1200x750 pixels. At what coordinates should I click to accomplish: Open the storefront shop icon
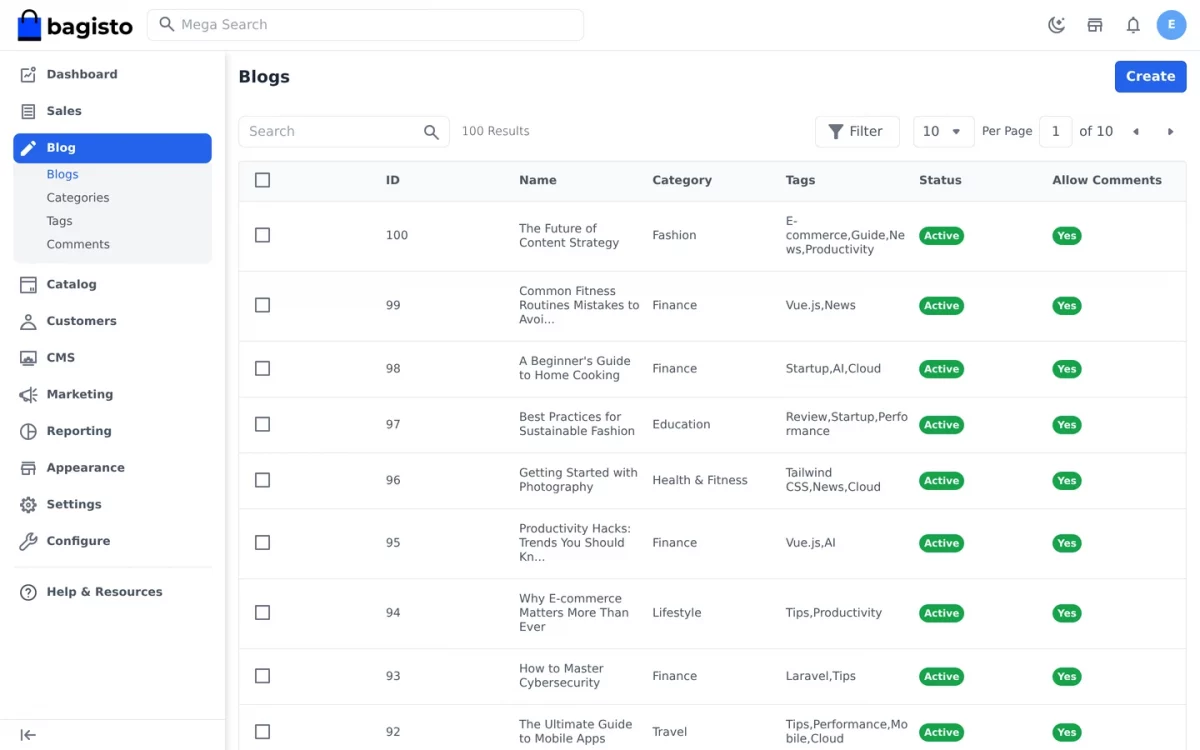pos(1095,25)
